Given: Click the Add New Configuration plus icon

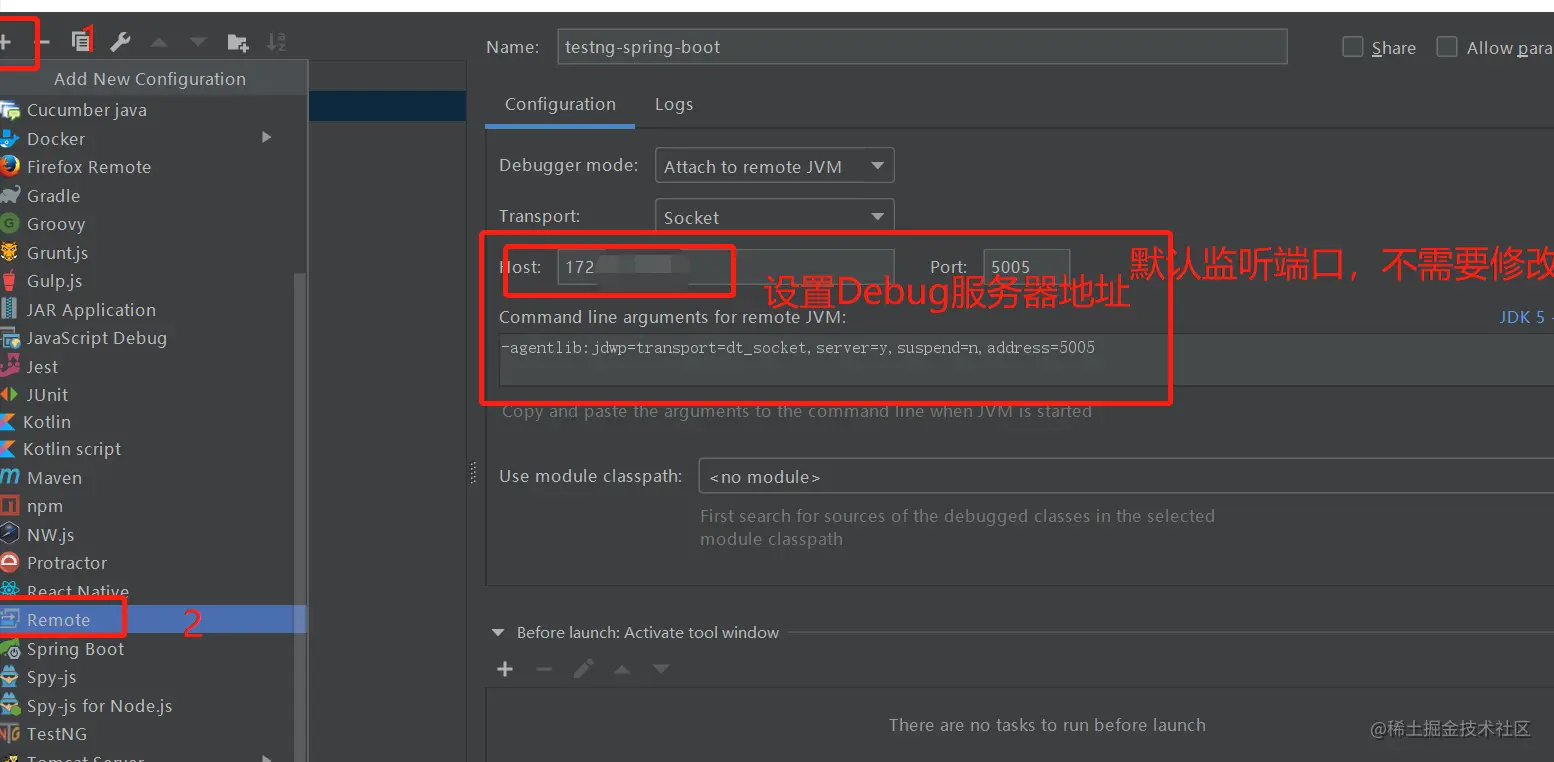Looking at the screenshot, I should tap(5, 42).
